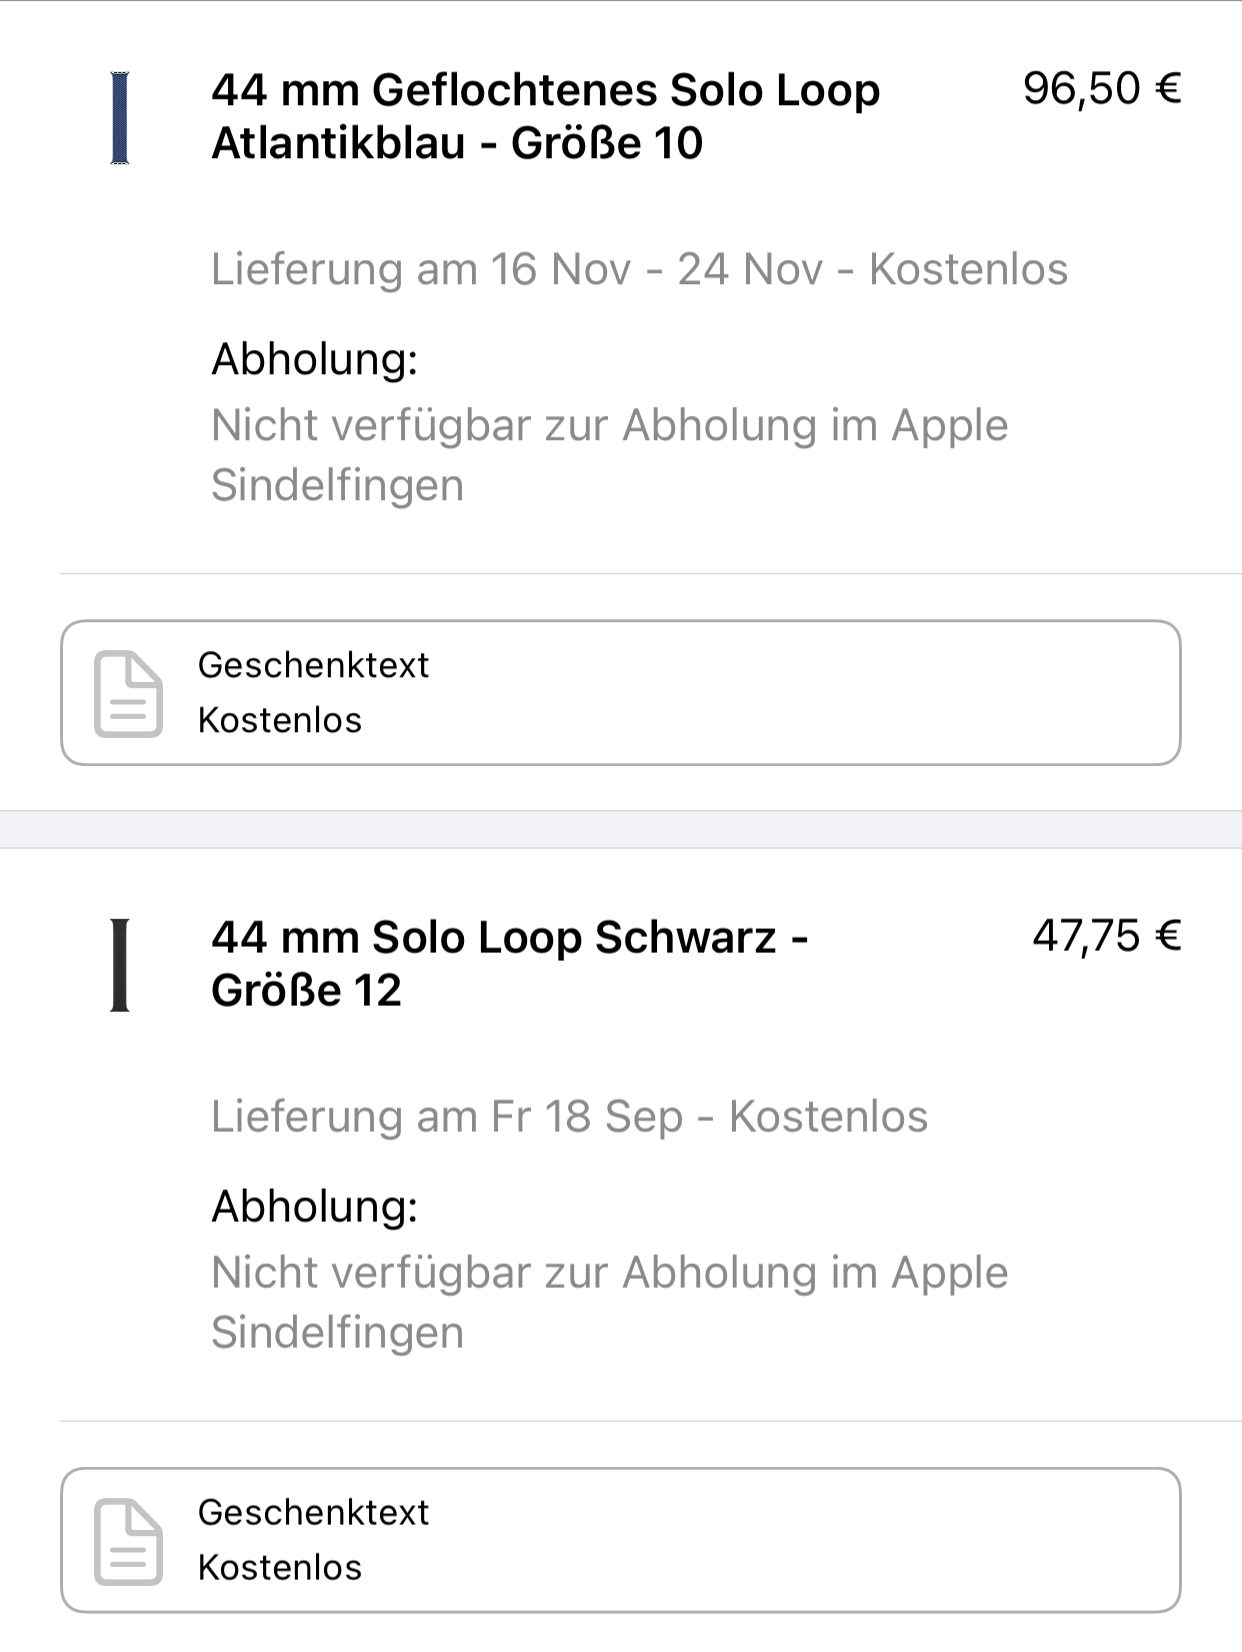Tap the 16 Nov - 24 Nov delivery line
This screenshot has width=1242, height=1652.
click(x=639, y=269)
